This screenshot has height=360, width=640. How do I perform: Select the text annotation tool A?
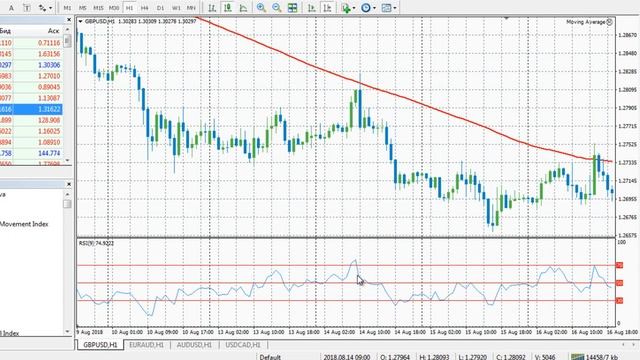point(11,8)
